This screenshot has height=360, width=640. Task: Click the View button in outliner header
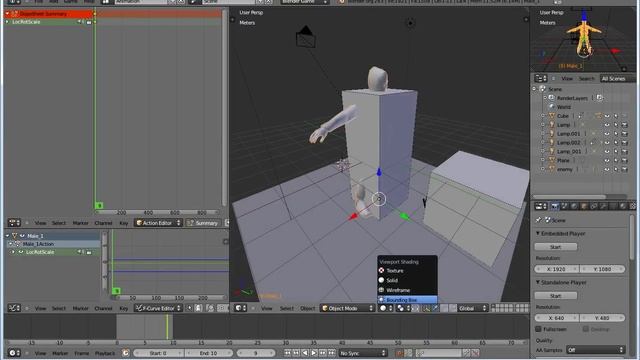(x=567, y=78)
